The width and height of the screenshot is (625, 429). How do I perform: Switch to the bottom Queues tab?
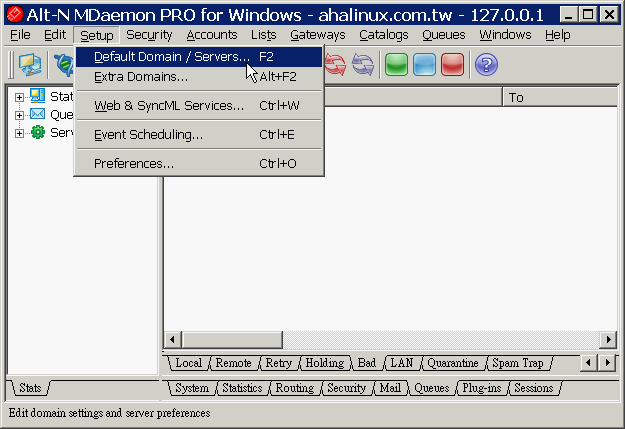(x=432, y=388)
